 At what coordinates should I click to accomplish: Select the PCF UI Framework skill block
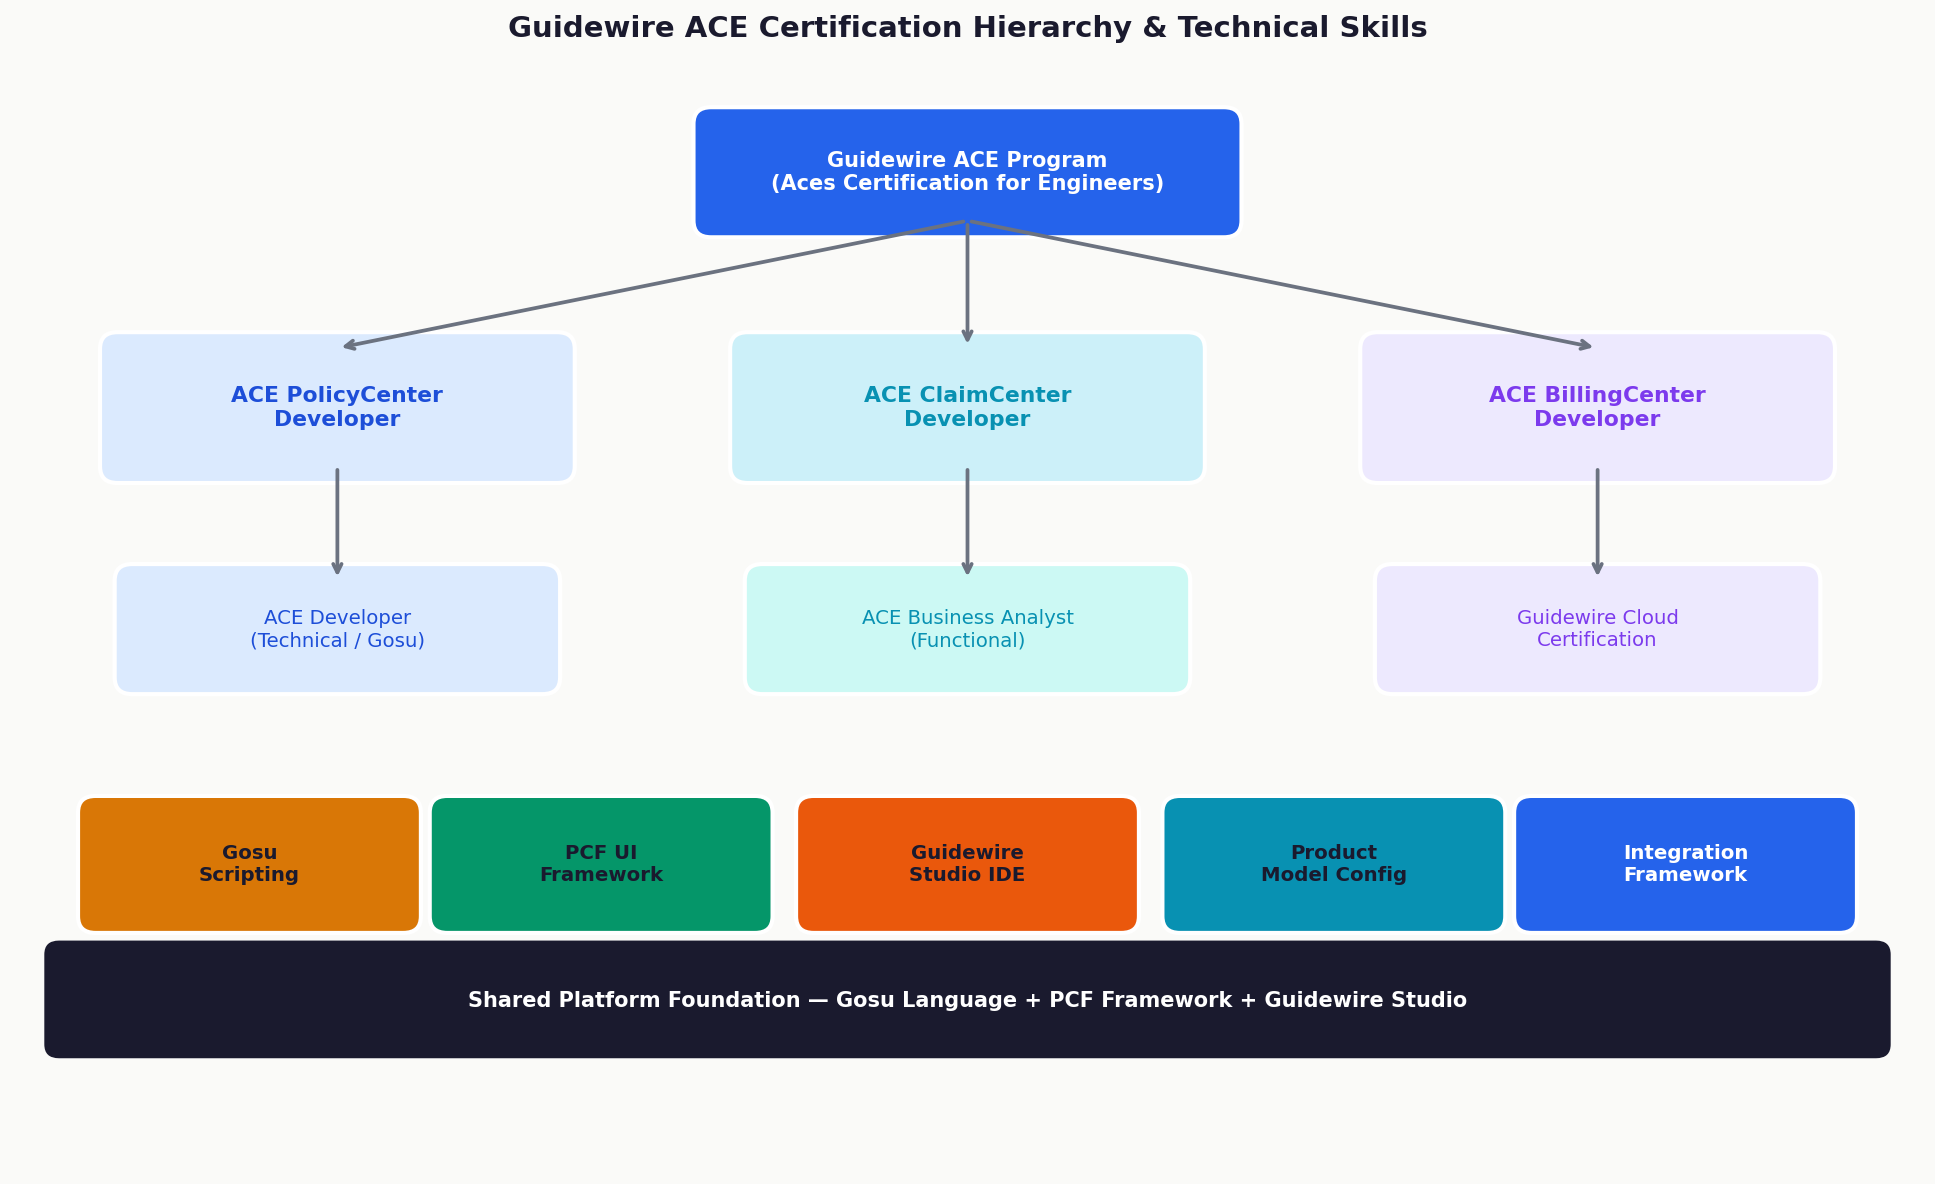[x=601, y=864]
